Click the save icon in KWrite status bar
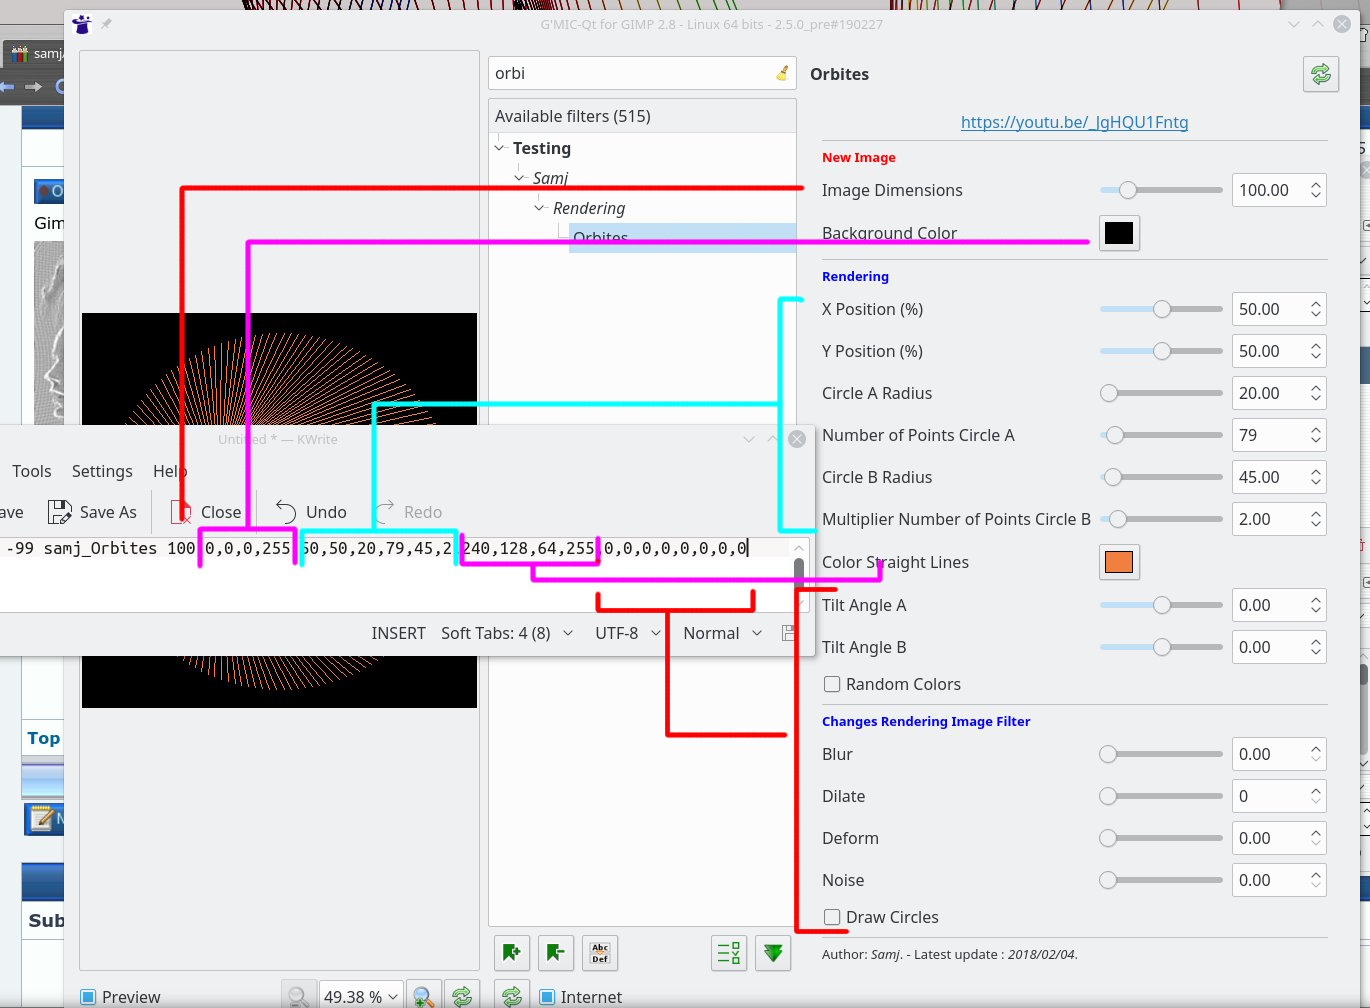 (x=788, y=633)
